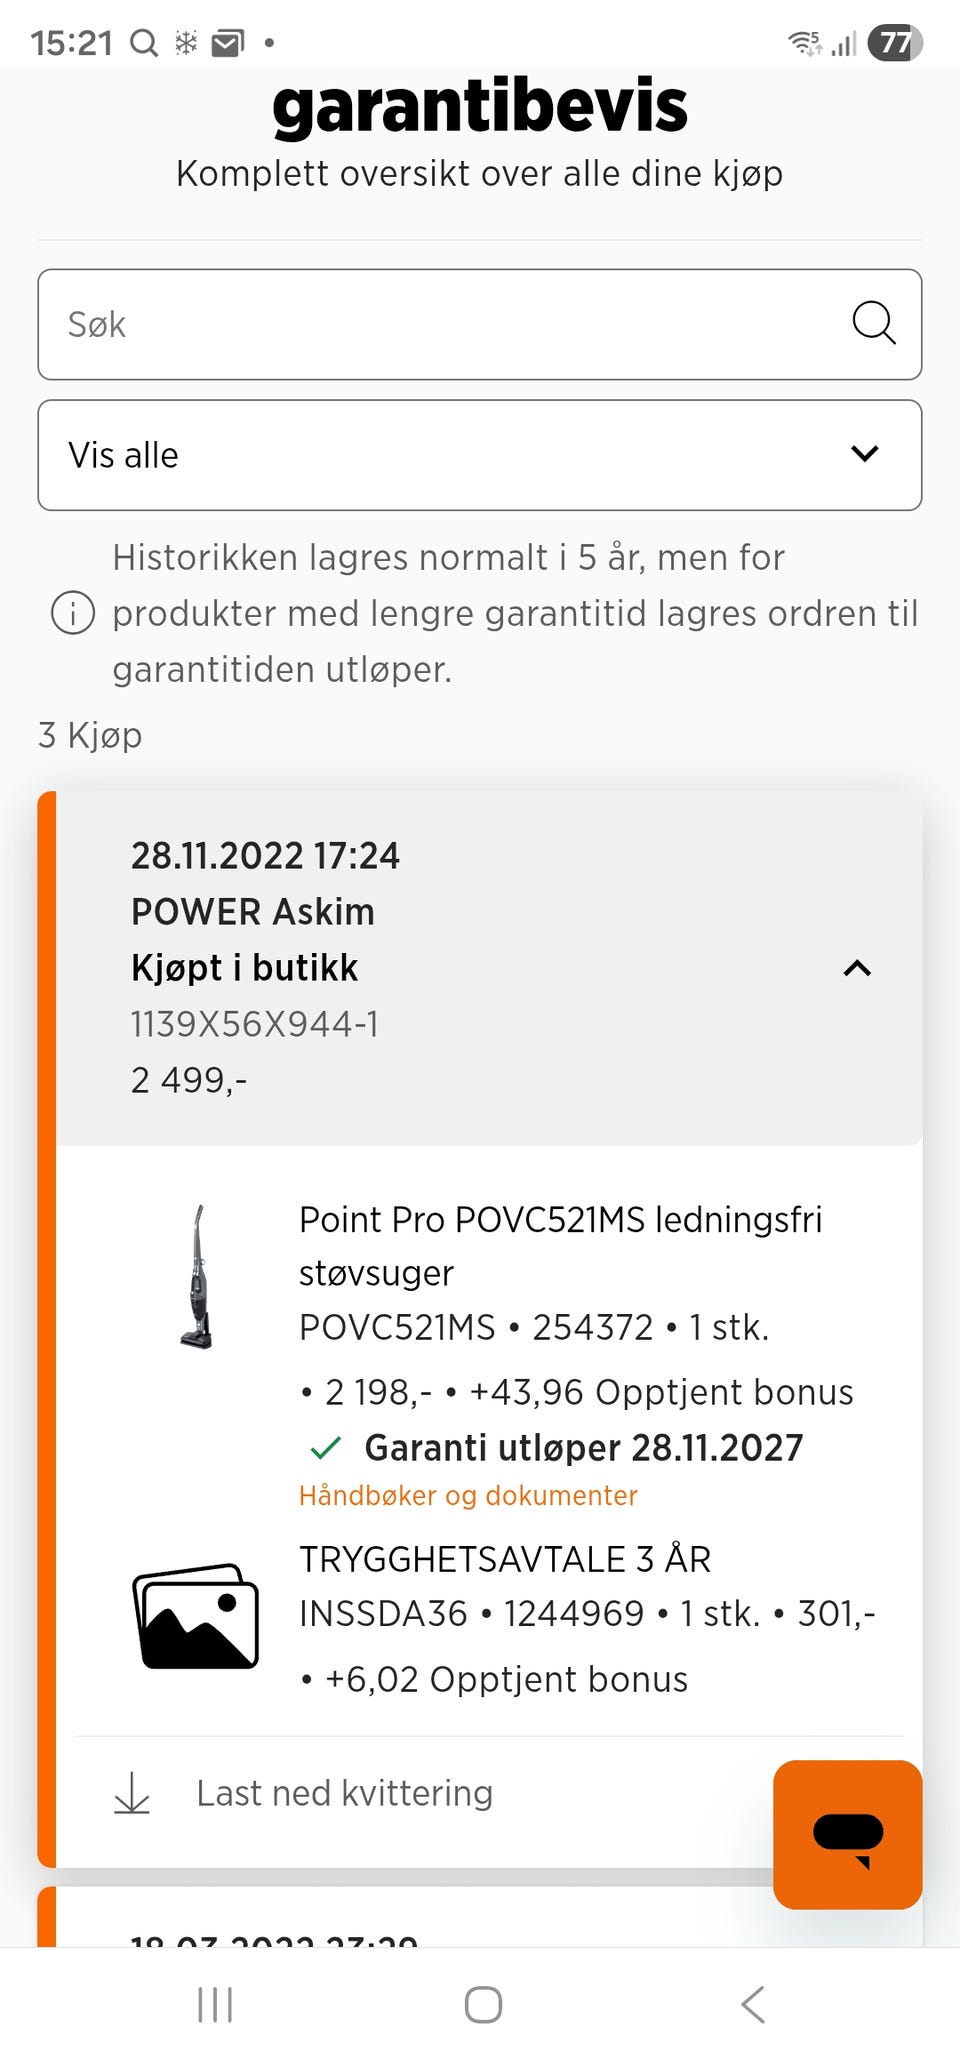
Task: Open Point Pro POVC521MS ledningsfri støvsuger title
Action: [561, 1246]
